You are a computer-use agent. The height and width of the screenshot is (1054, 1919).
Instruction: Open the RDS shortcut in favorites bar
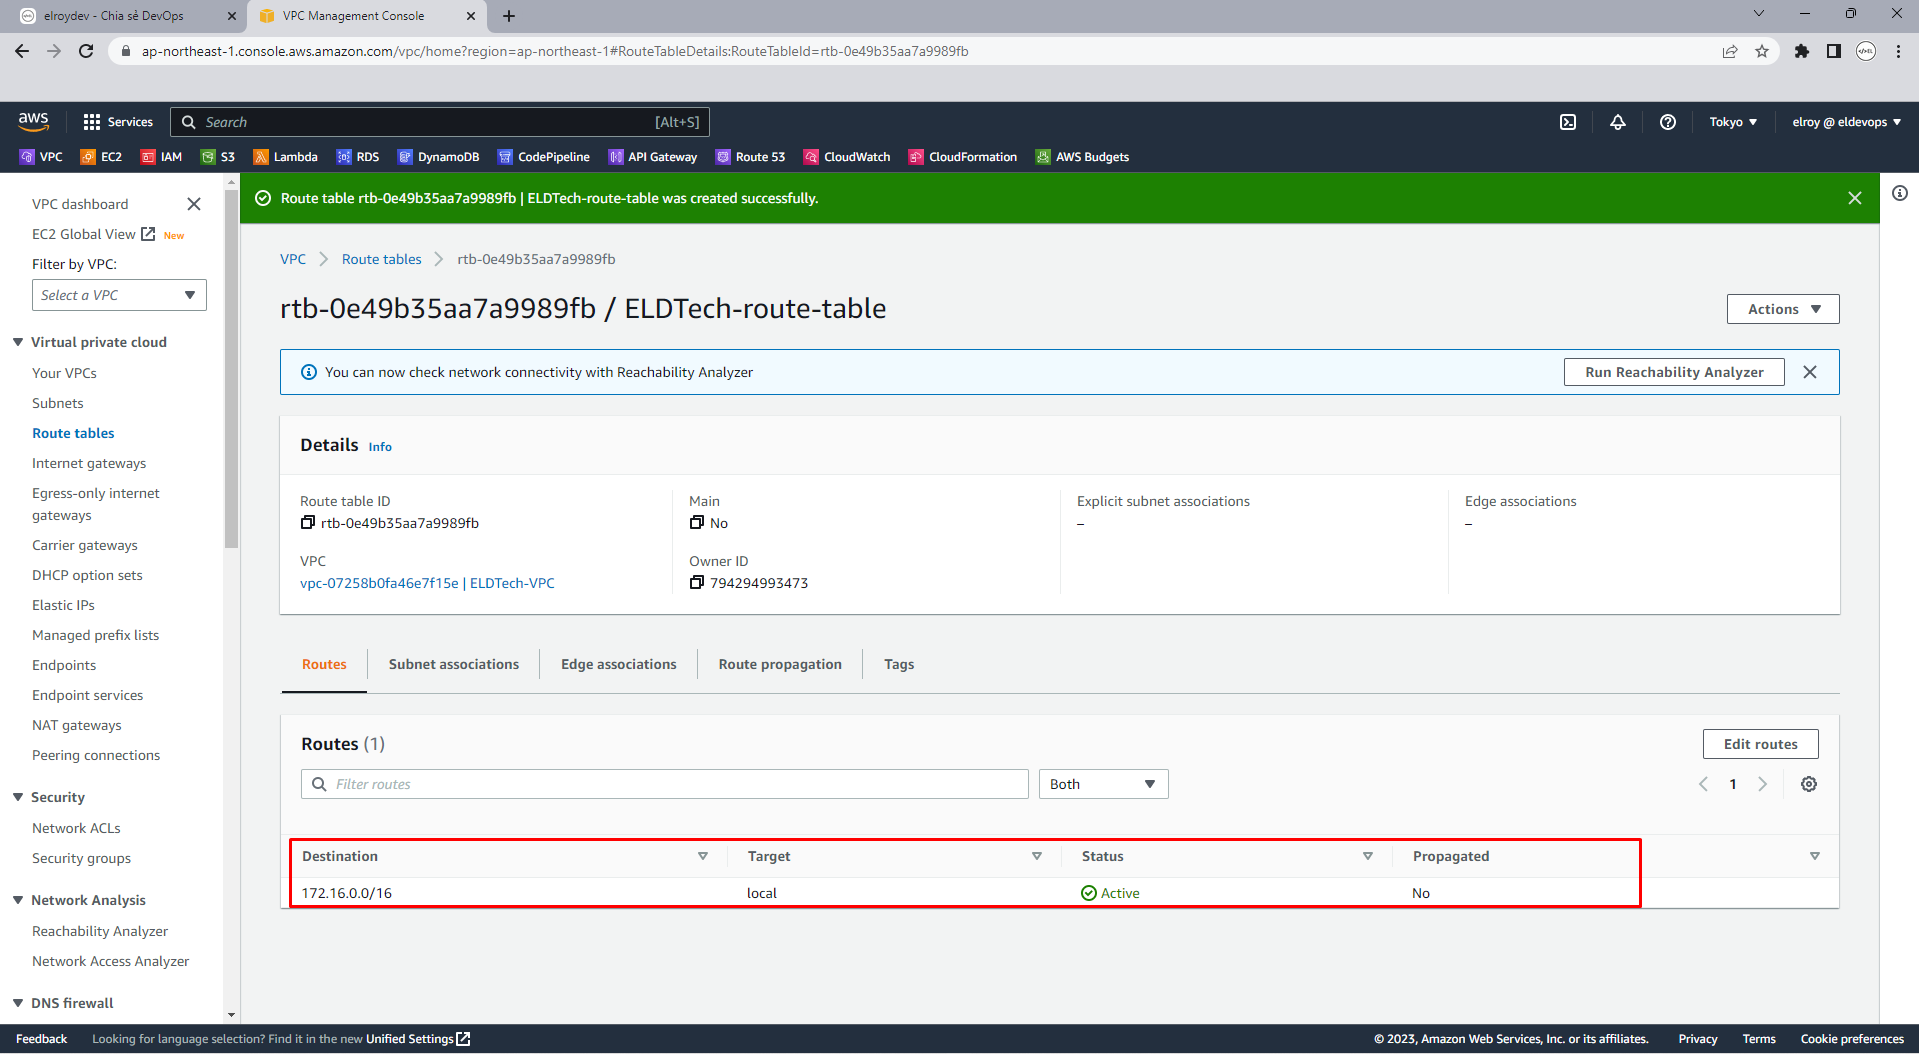pyautogui.click(x=358, y=157)
